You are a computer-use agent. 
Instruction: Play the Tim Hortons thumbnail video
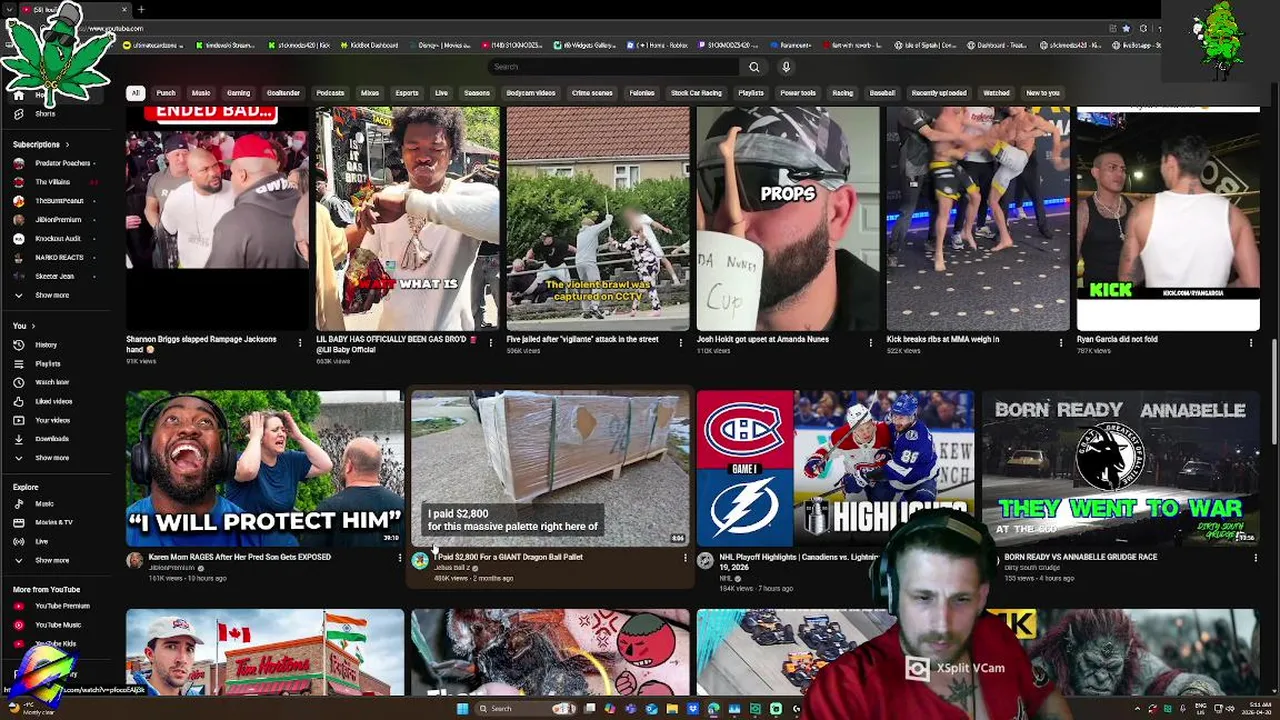click(265, 652)
